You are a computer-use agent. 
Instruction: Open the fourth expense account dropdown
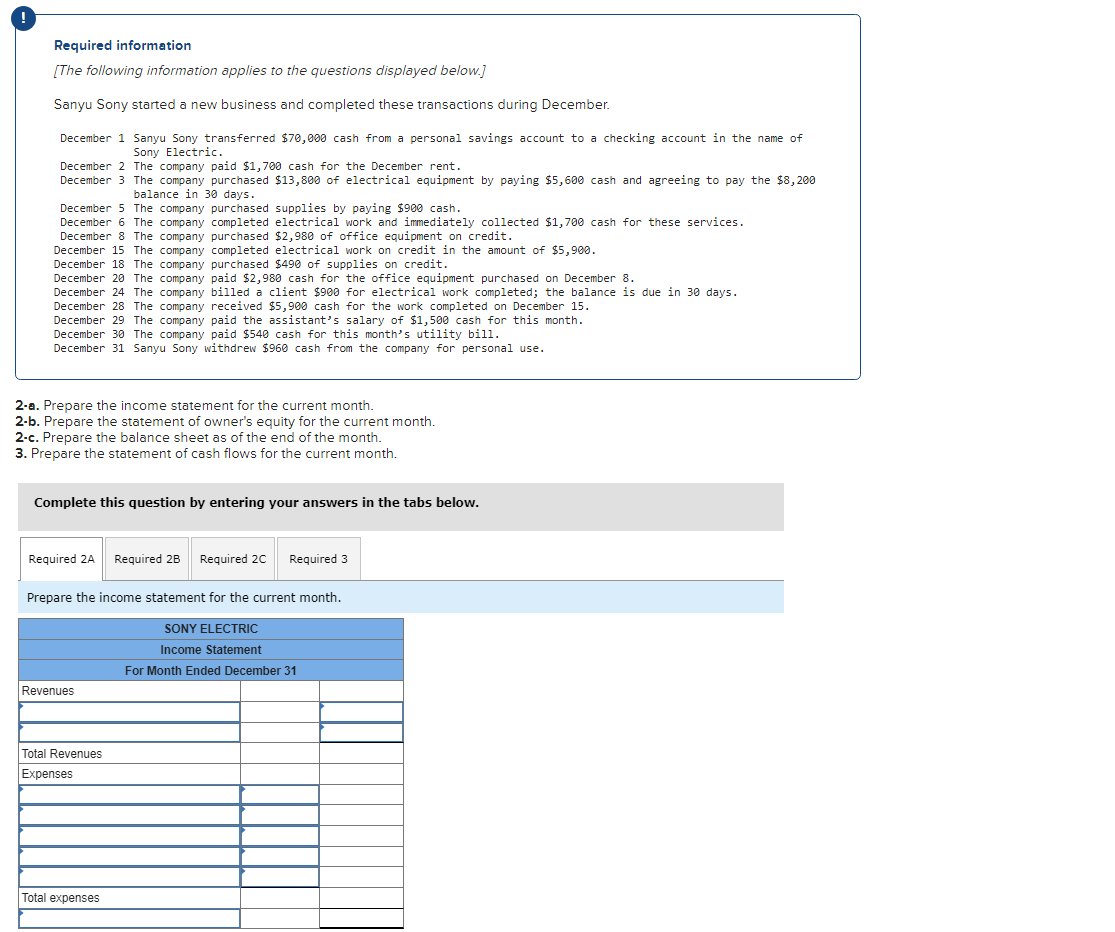click(130, 856)
